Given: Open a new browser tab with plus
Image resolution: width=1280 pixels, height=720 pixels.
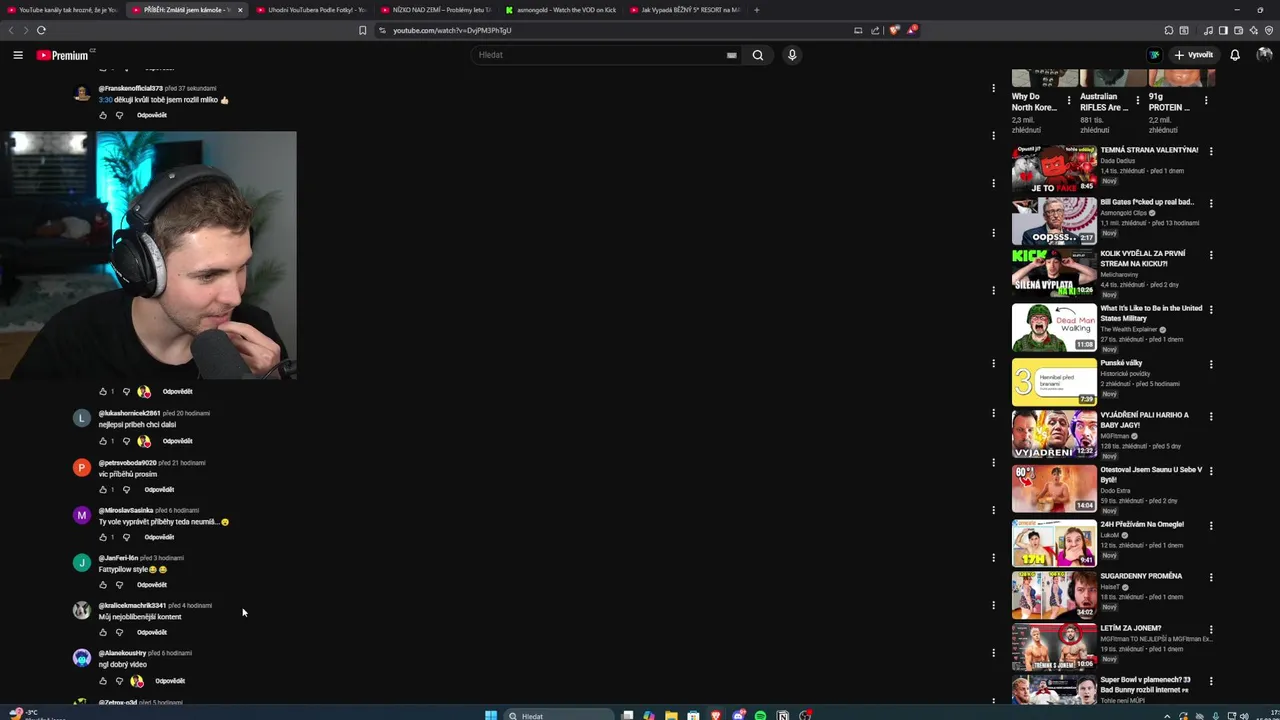Looking at the screenshot, I should coord(756,10).
